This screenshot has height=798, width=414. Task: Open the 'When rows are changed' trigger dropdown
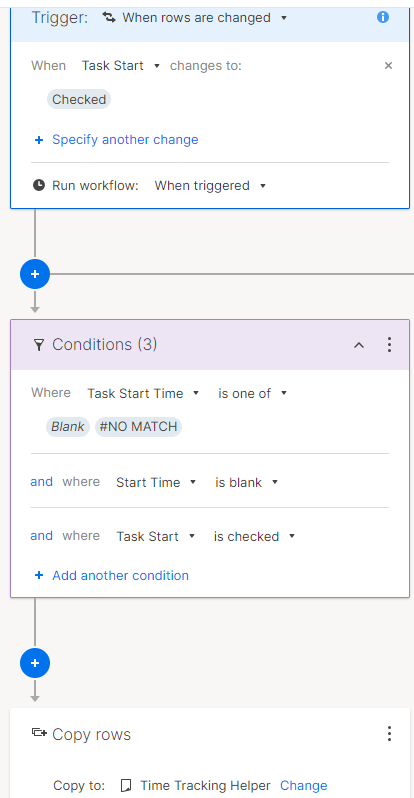coord(195,18)
